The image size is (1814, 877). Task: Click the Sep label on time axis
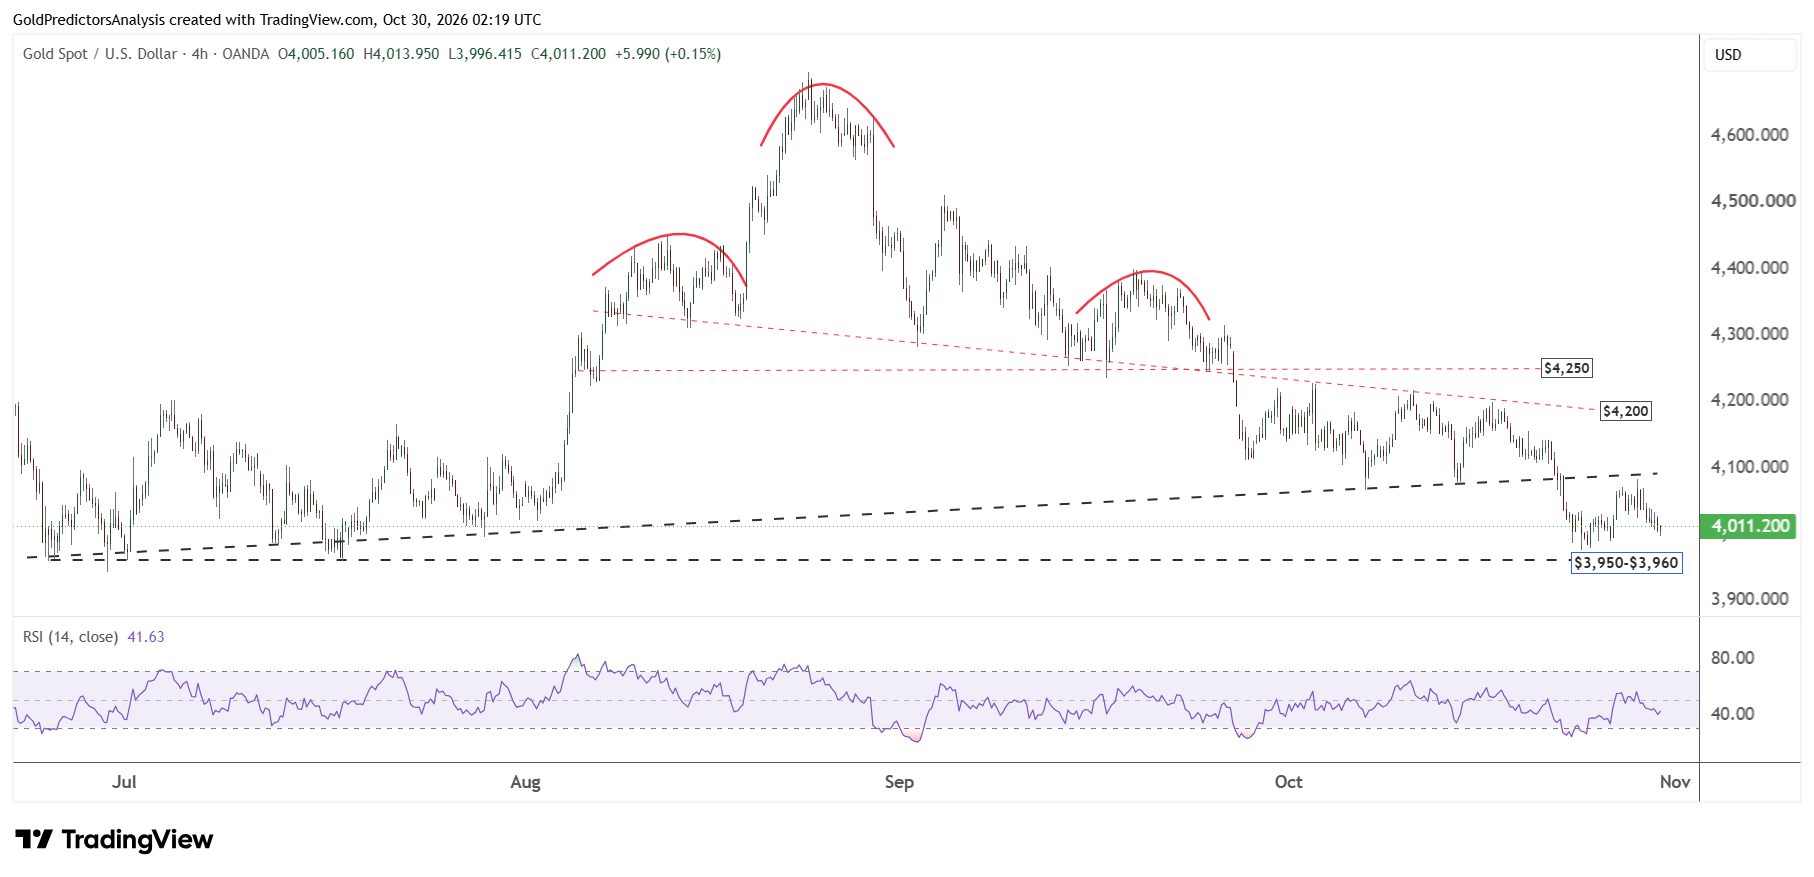[899, 782]
